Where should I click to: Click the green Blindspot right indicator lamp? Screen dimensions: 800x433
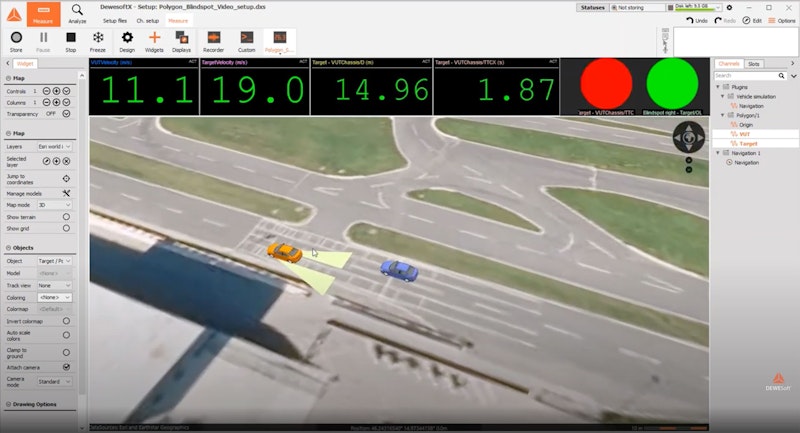672,84
